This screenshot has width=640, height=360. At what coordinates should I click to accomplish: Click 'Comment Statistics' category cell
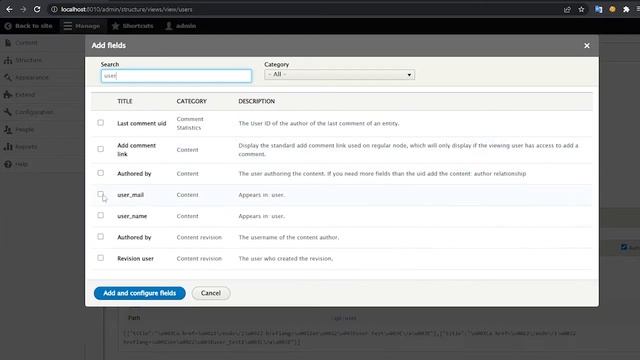(190, 123)
